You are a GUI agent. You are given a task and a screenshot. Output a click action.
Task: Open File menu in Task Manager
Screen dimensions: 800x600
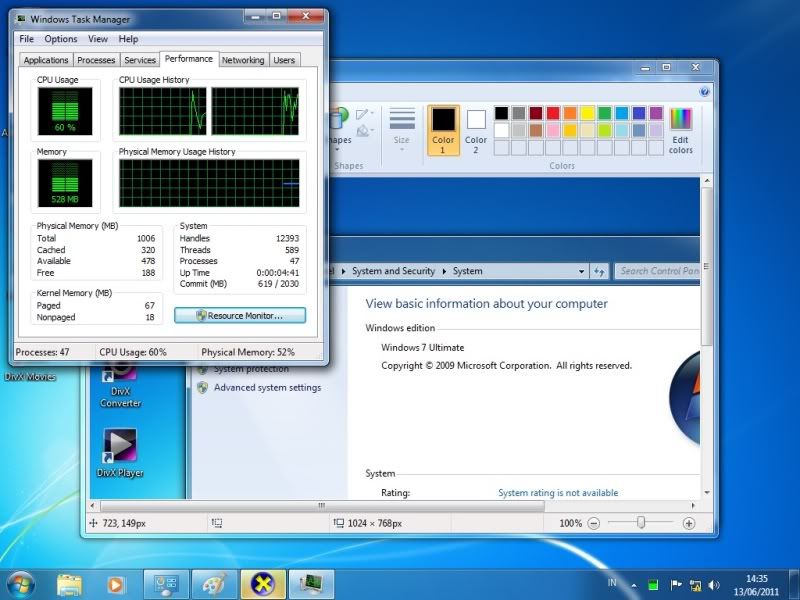tap(27, 39)
